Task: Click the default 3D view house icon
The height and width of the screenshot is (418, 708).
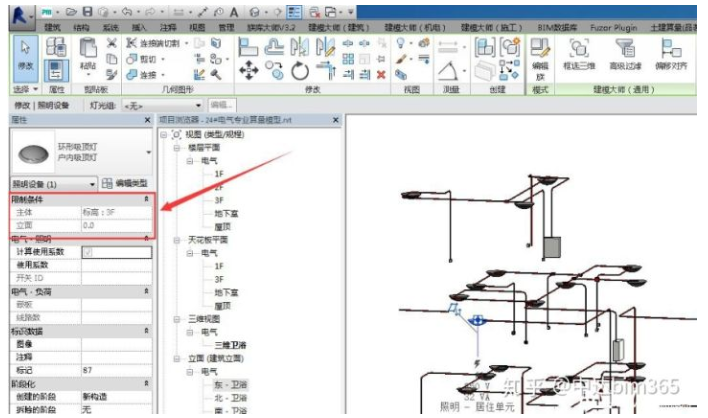Action: 254,12
